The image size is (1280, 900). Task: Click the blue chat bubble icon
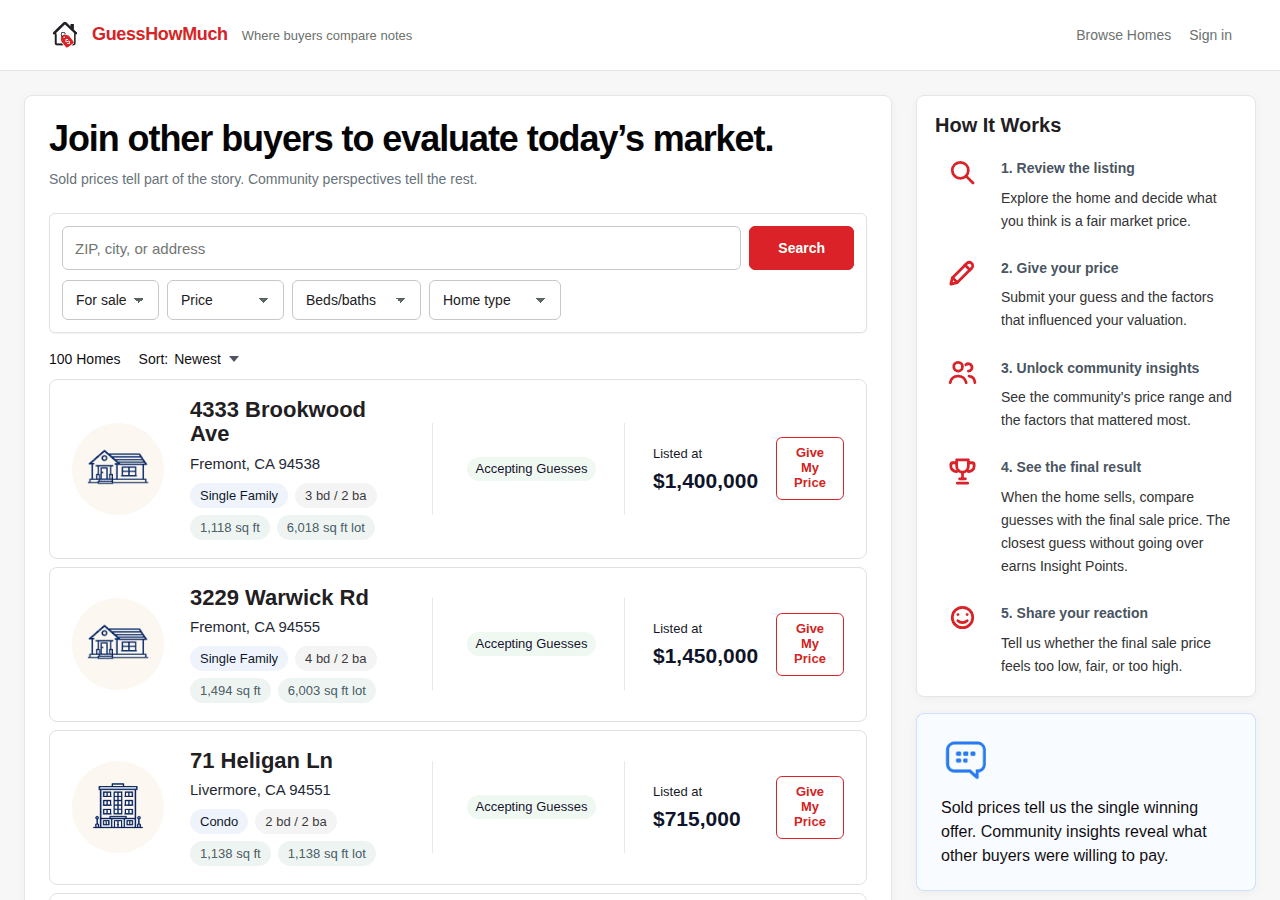tap(966, 760)
